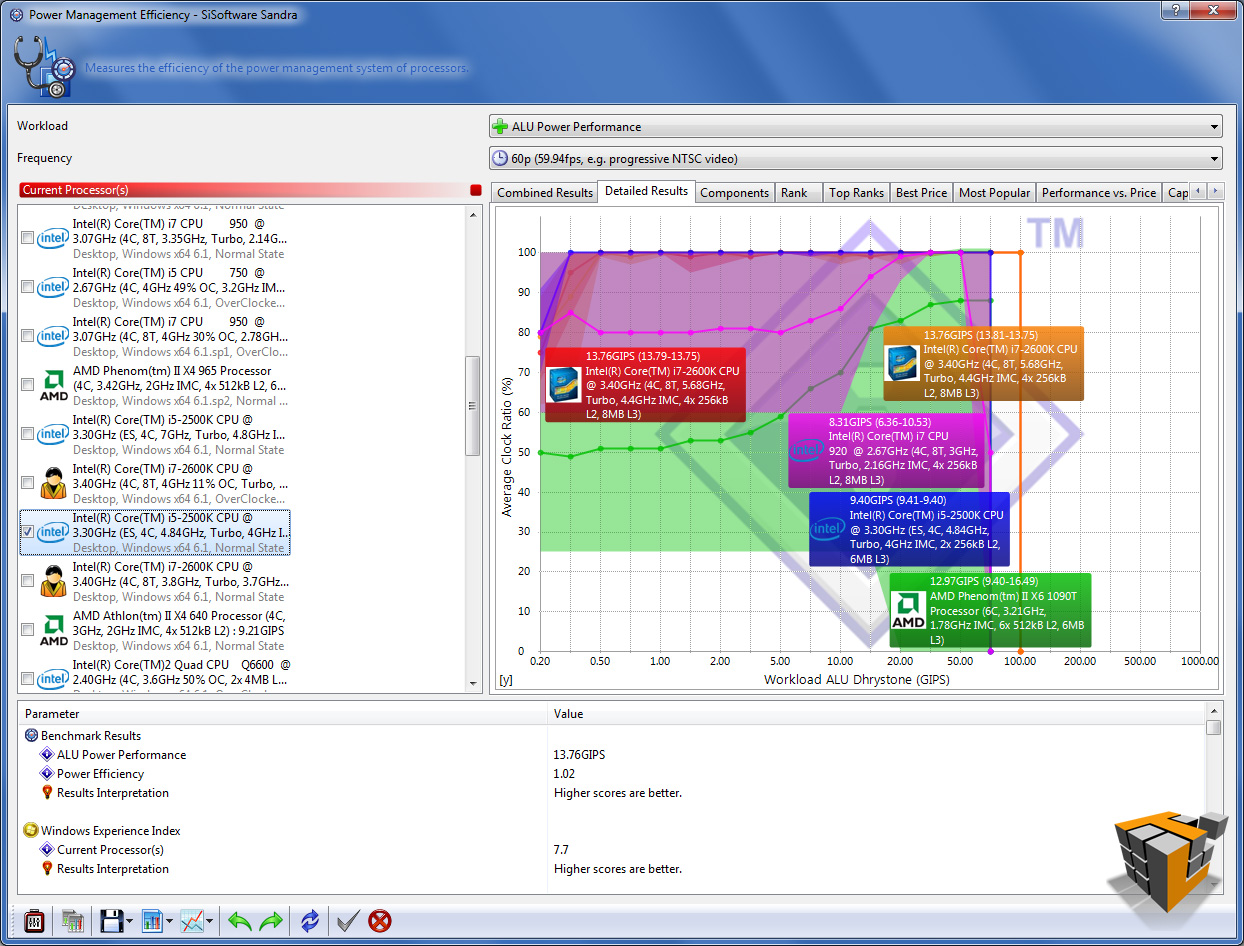The image size is (1244, 946).
Task: Click the compare results toolbar icon
Action: click(72, 921)
